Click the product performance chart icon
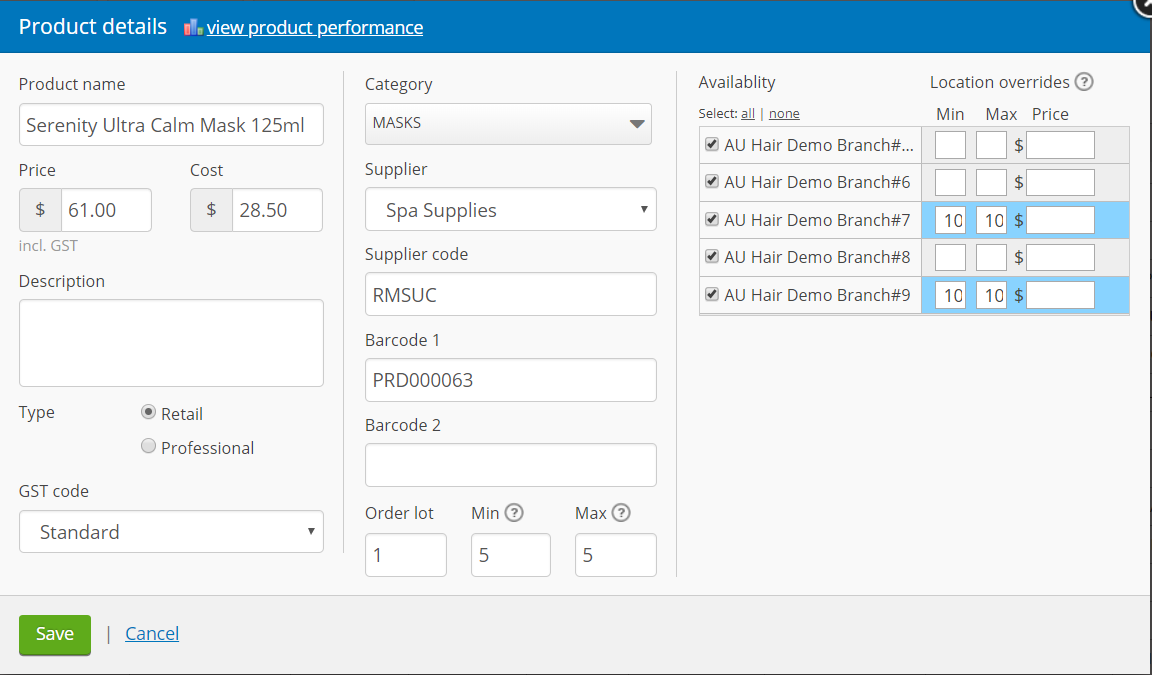Viewport: 1152px width, 675px height. tap(193, 28)
